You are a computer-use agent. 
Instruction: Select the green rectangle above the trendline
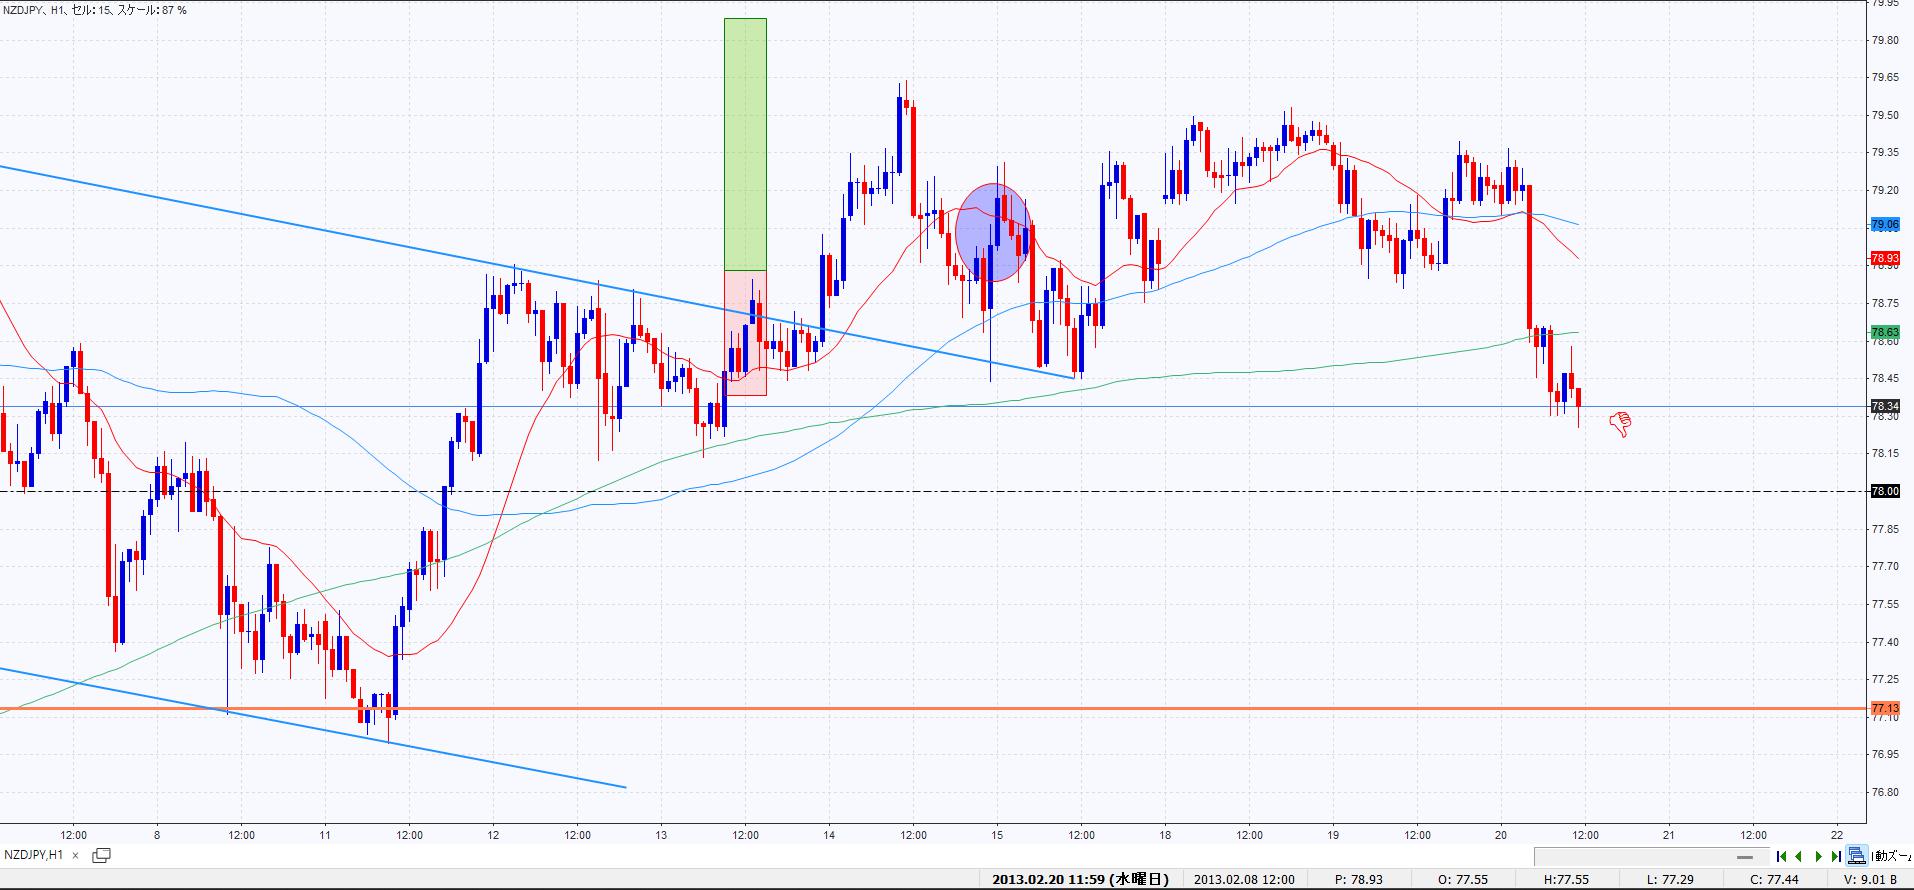click(745, 144)
